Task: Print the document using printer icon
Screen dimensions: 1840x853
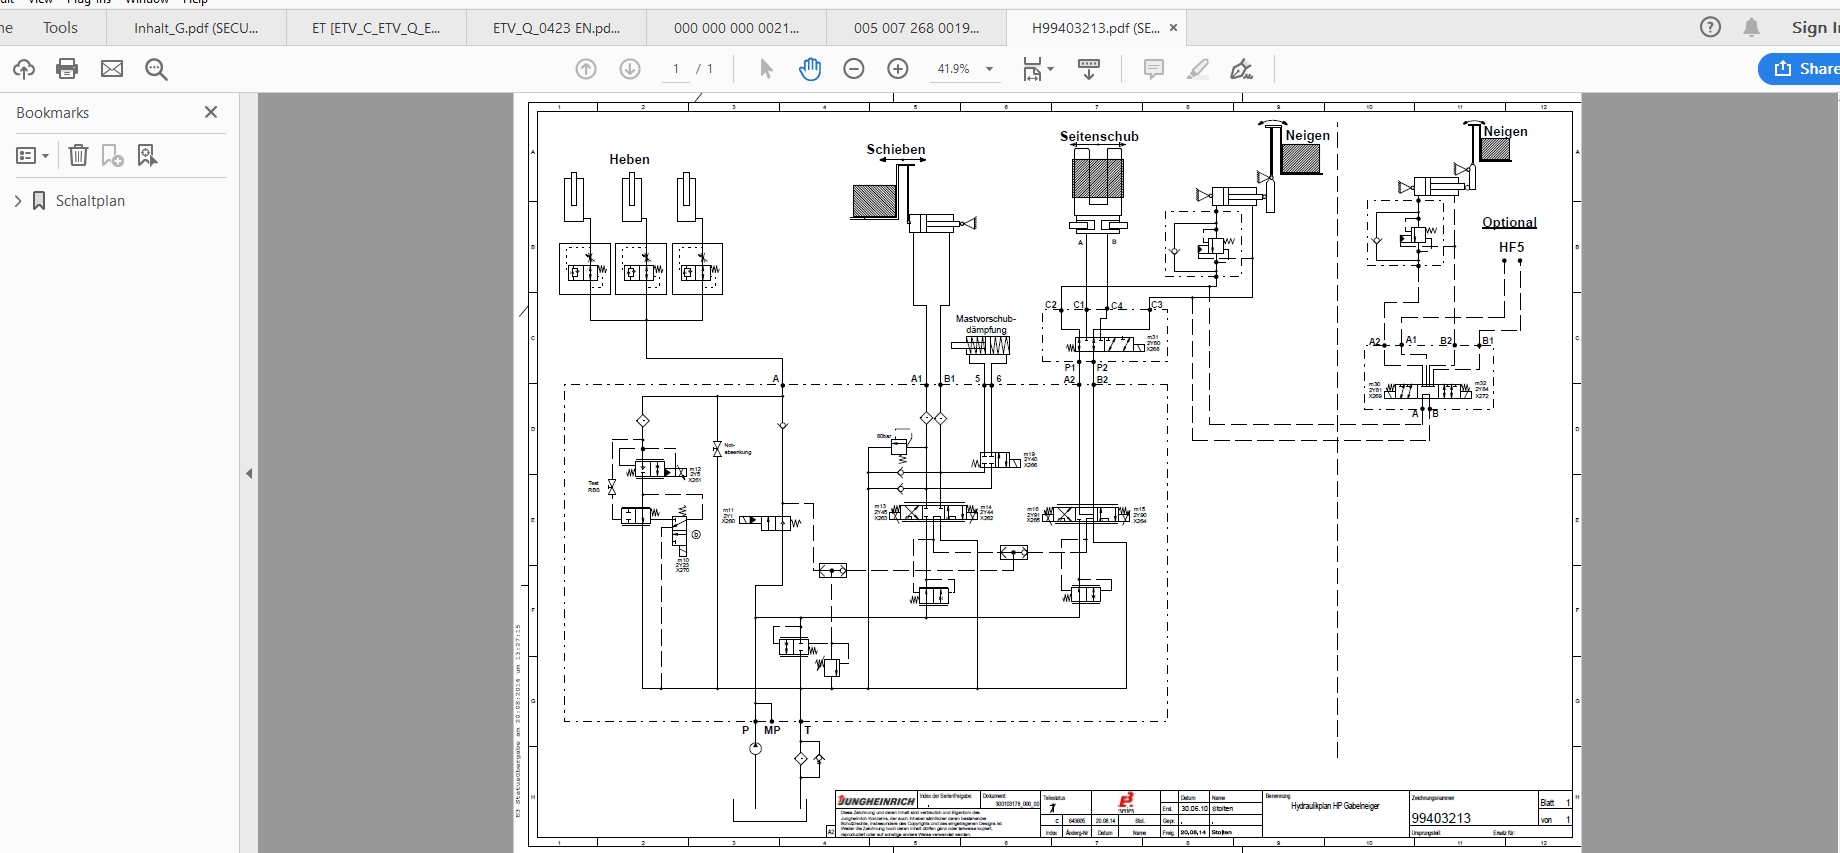Action: [x=67, y=69]
